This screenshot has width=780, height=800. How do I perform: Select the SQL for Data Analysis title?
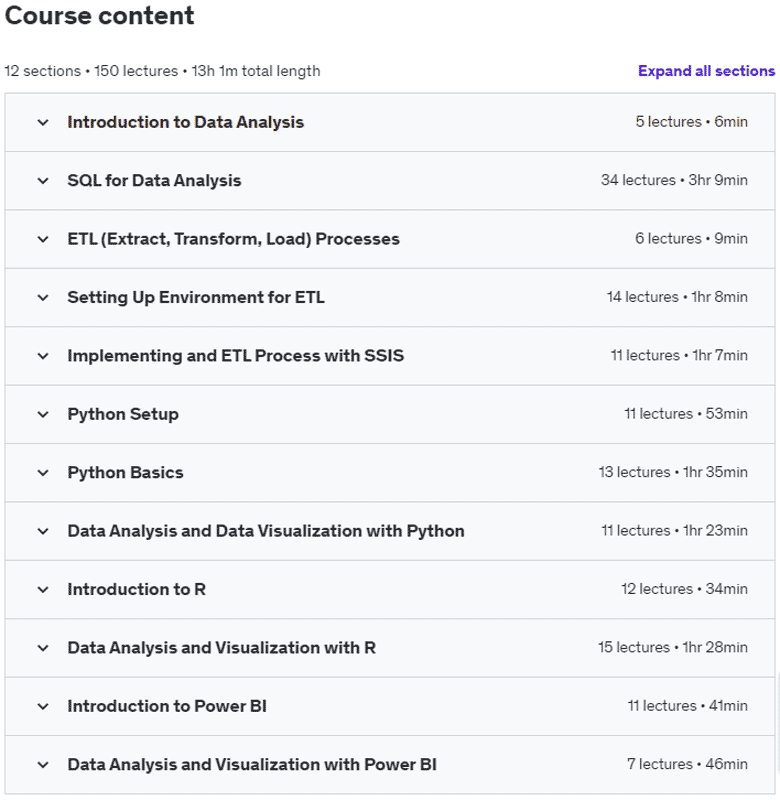point(154,181)
